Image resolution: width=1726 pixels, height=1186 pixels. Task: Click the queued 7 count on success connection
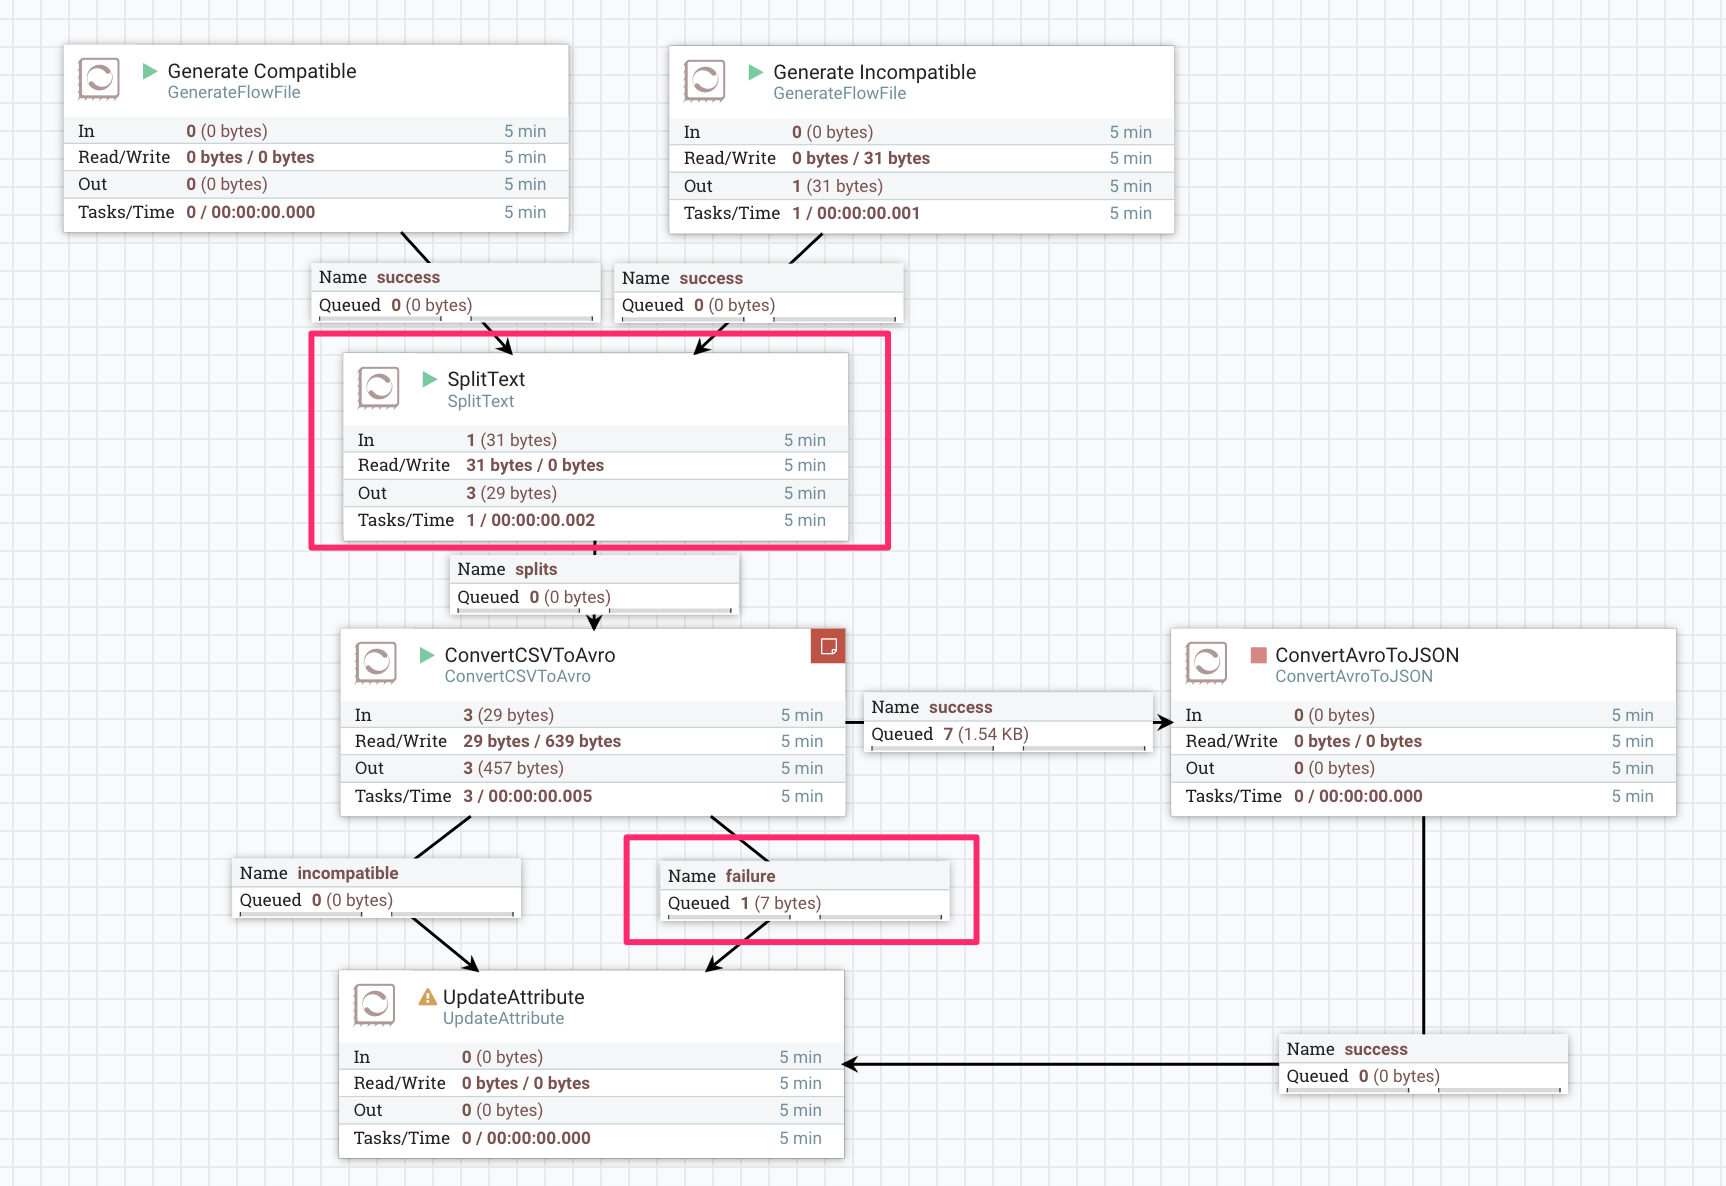[x=947, y=734]
